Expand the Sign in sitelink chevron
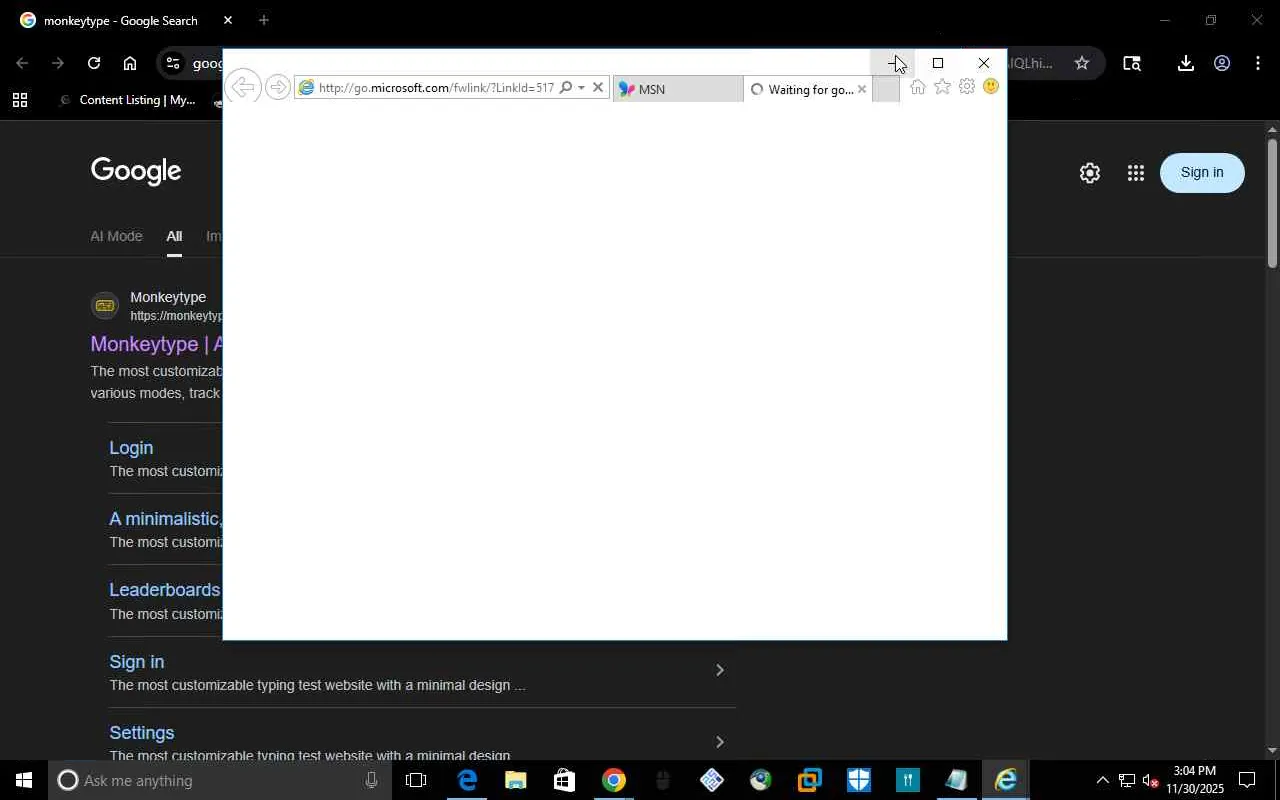 pyautogui.click(x=719, y=670)
